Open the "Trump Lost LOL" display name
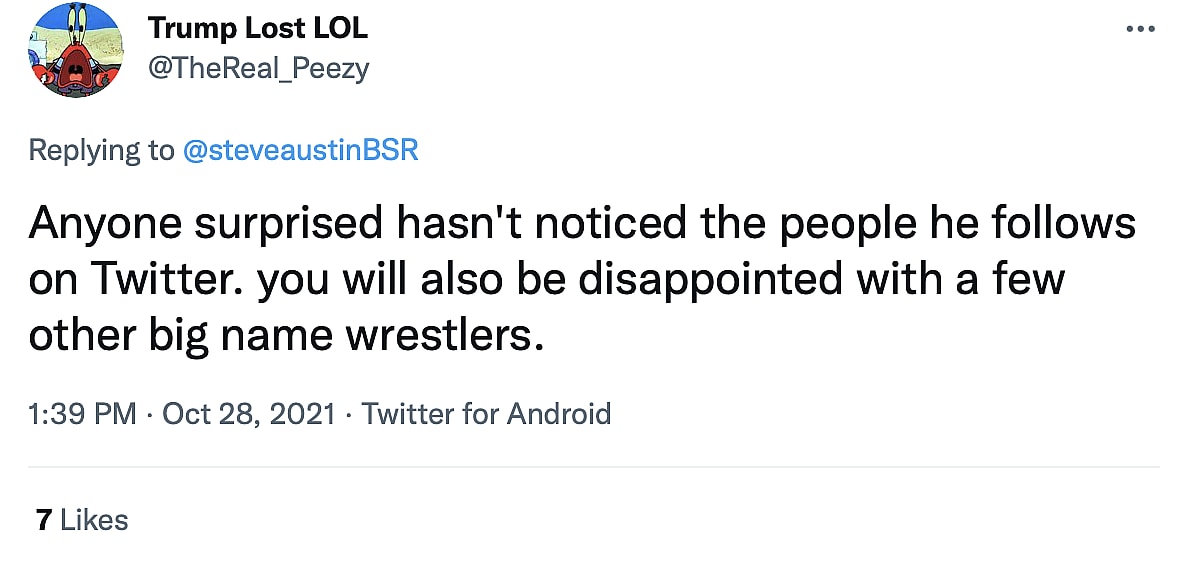The width and height of the screenshot is (1188, 566). (x=258, y=29)
